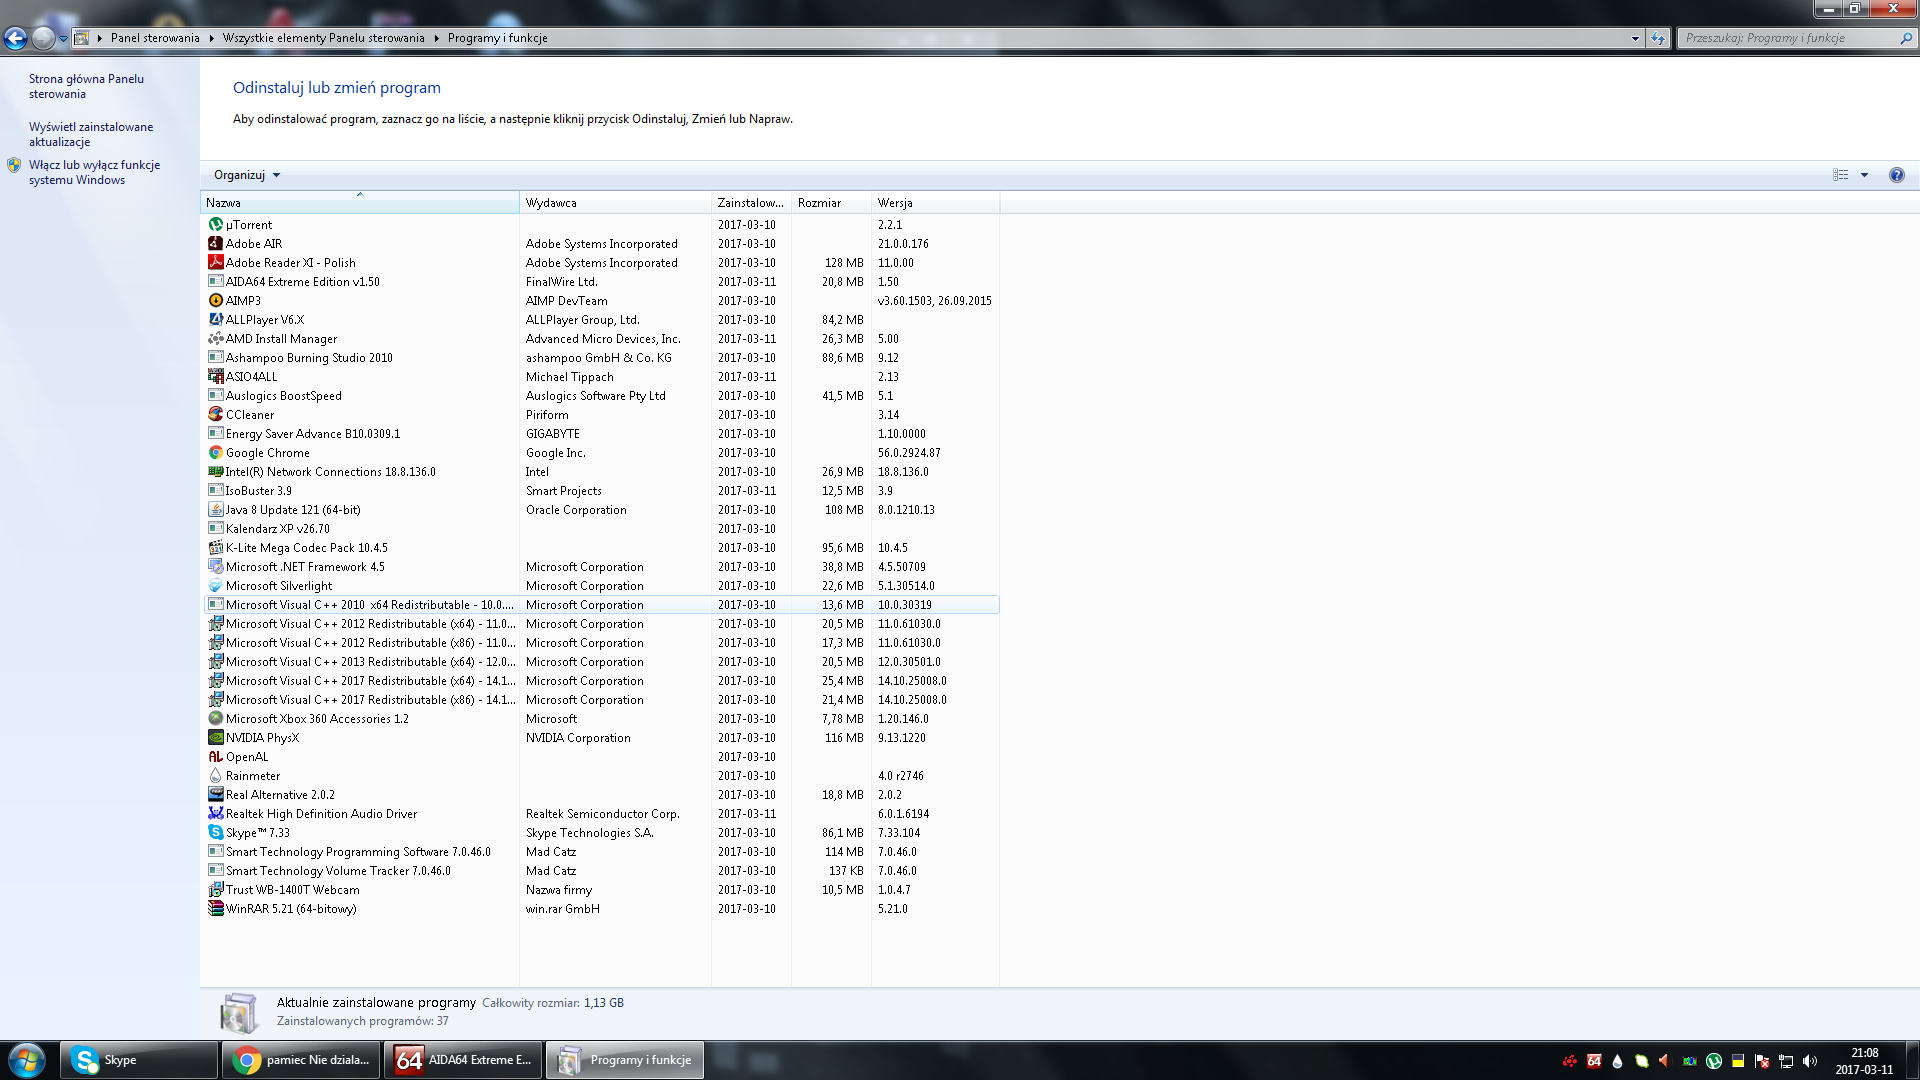Sort the list by Wersja column
Viewport: 1920px width, 1080px height.
(x=935, y=203)
